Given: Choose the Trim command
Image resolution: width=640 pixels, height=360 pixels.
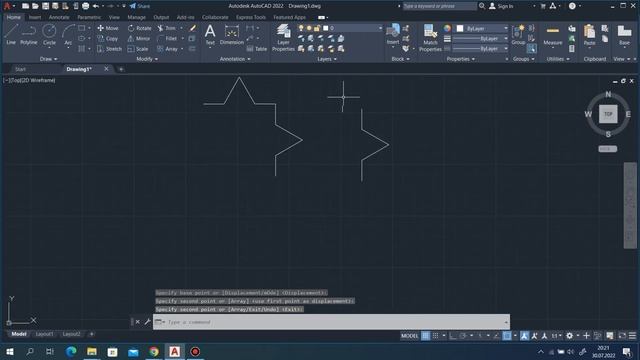Looking at the screenshot, I should click(167, 28).
